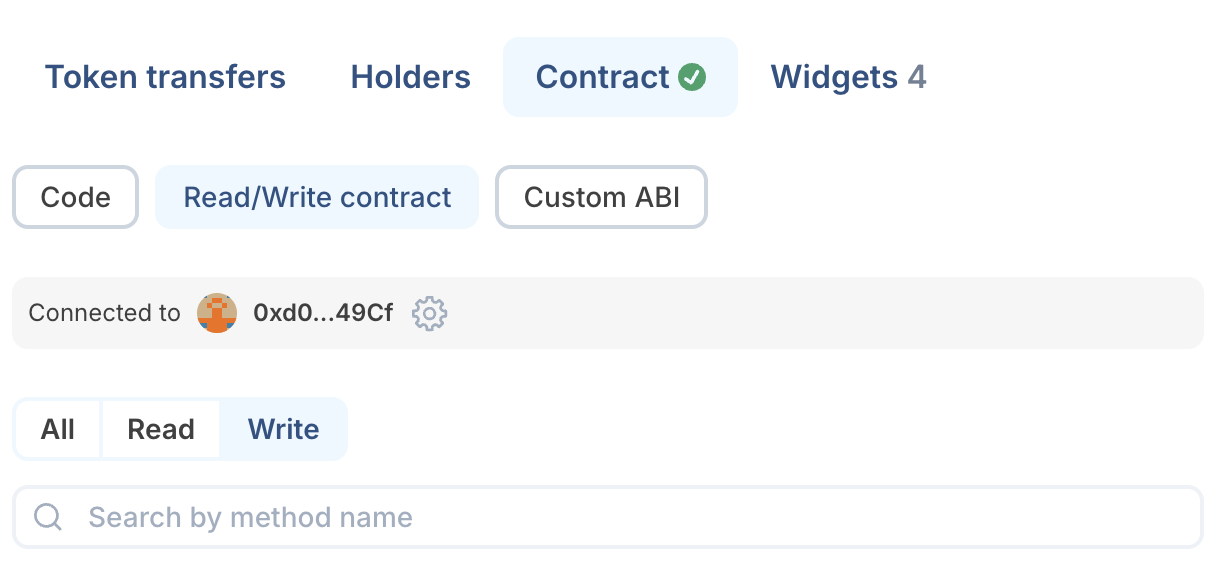Show only Write methods
Image resolution: width=1222 pixels, height=584 pixels.
283,429
